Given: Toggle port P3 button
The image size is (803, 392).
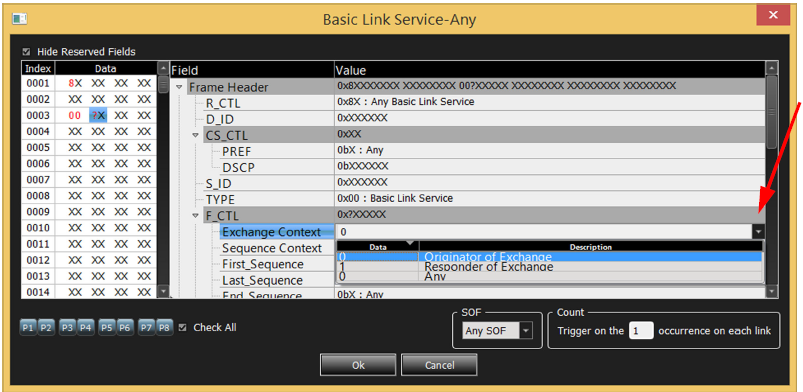Looking at the screenshot, I should pos(68,327).
